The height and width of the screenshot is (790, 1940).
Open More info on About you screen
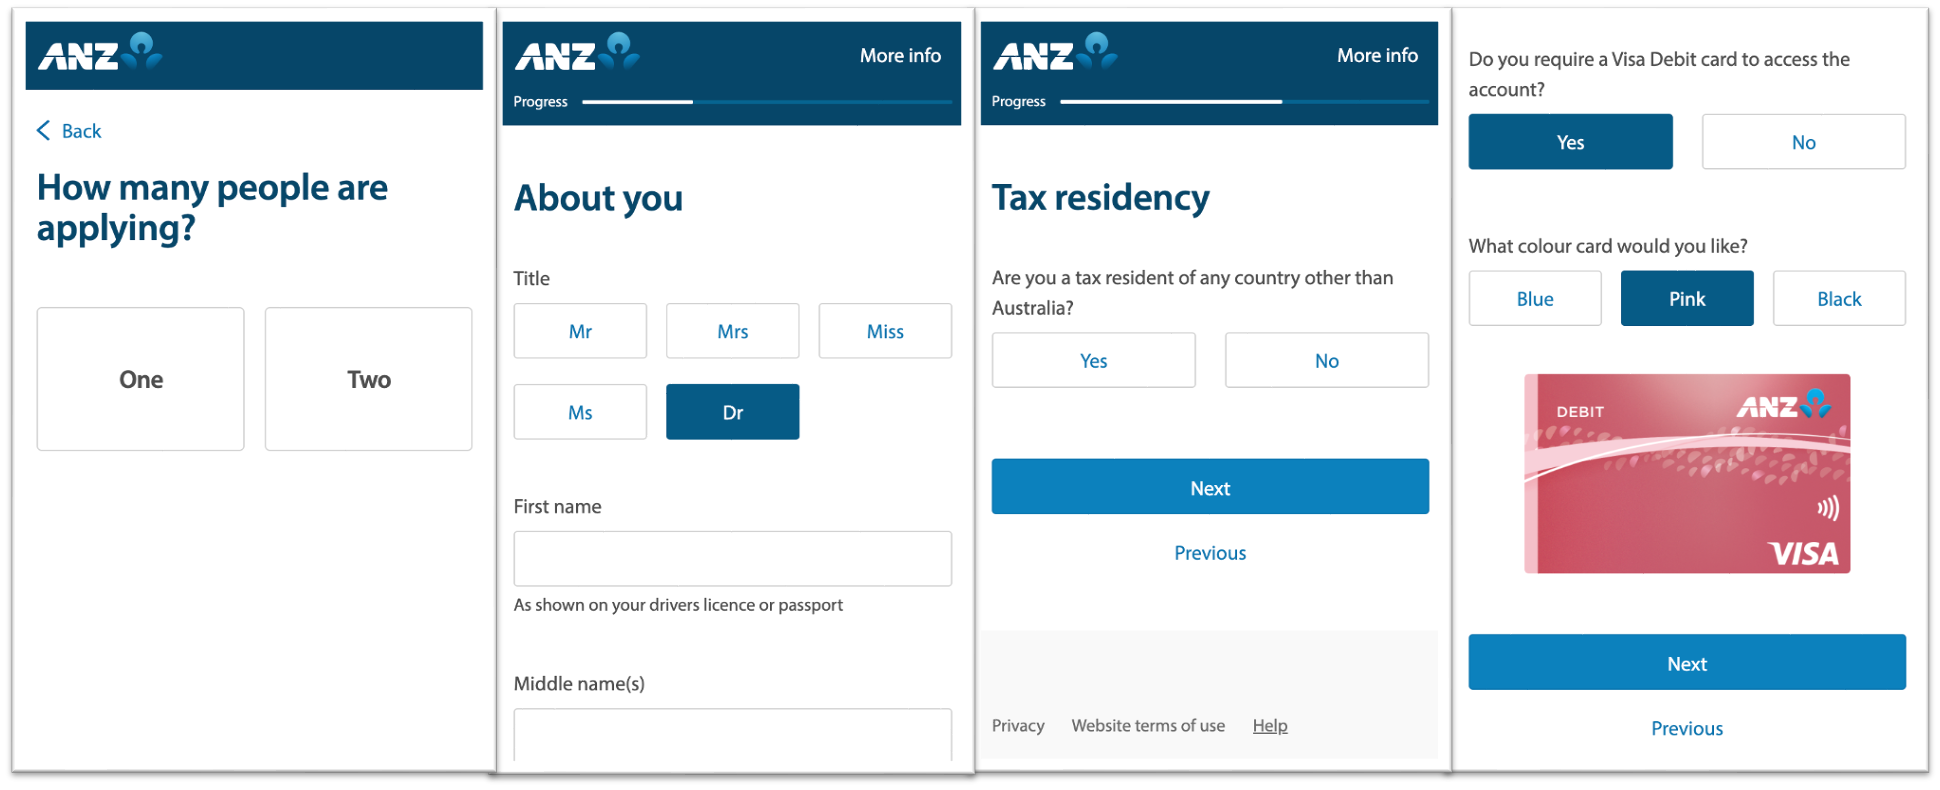tap(900, 56)
